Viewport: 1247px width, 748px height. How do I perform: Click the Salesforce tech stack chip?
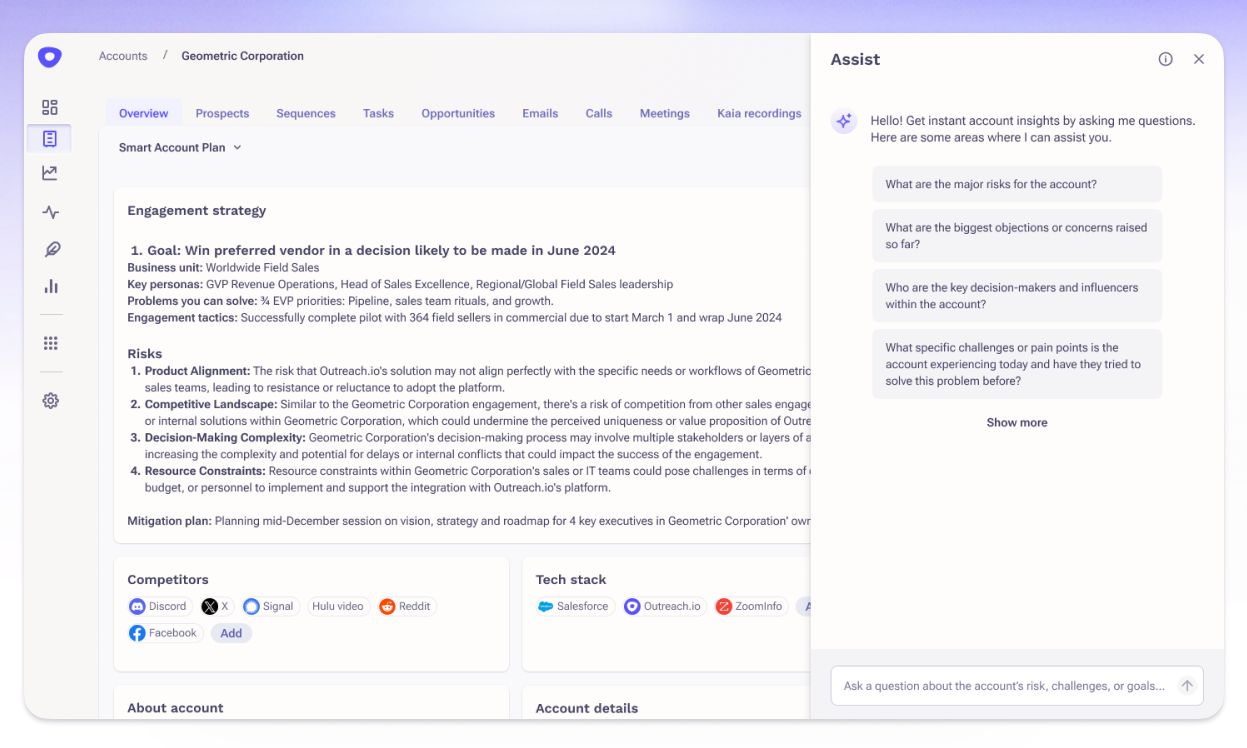pos(574,606)
